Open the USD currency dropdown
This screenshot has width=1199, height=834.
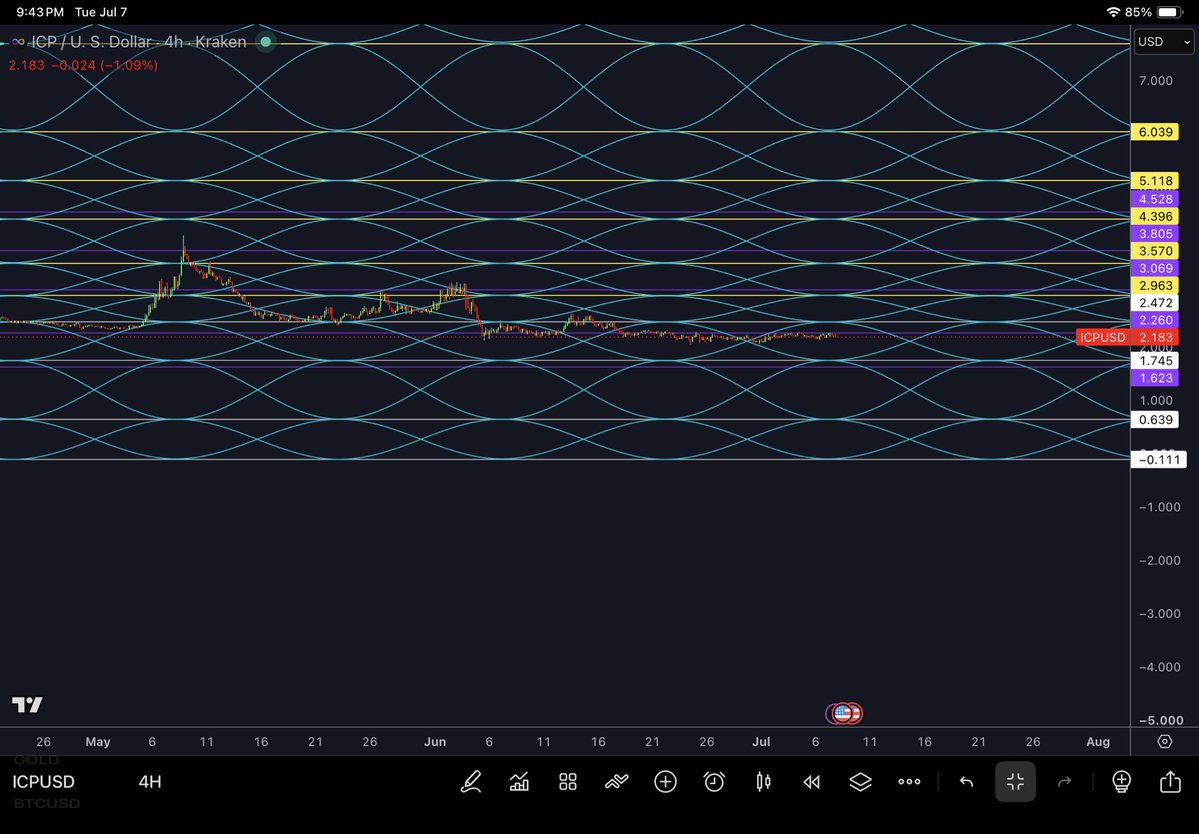pos(1164,42)
